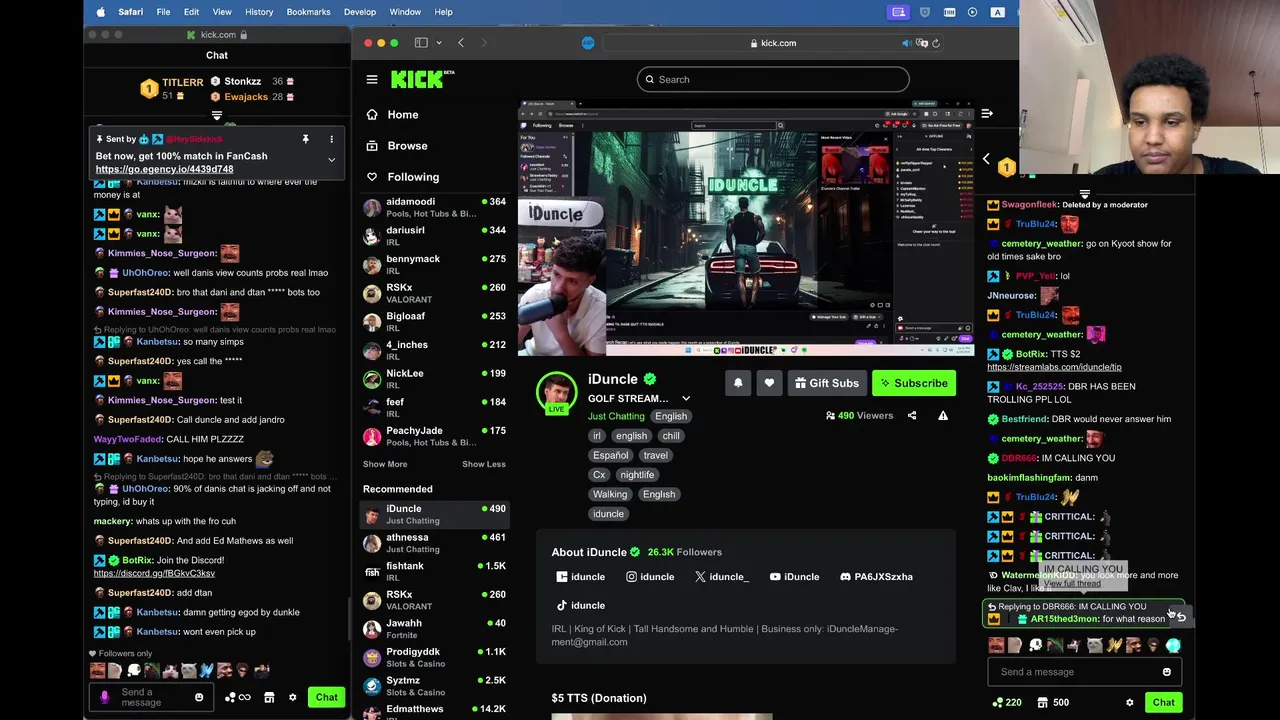Screen dimensions: 1280x720
Task: Go to Home in Kick sidebar
Action: pyautogui.click(x=392, y=115)
